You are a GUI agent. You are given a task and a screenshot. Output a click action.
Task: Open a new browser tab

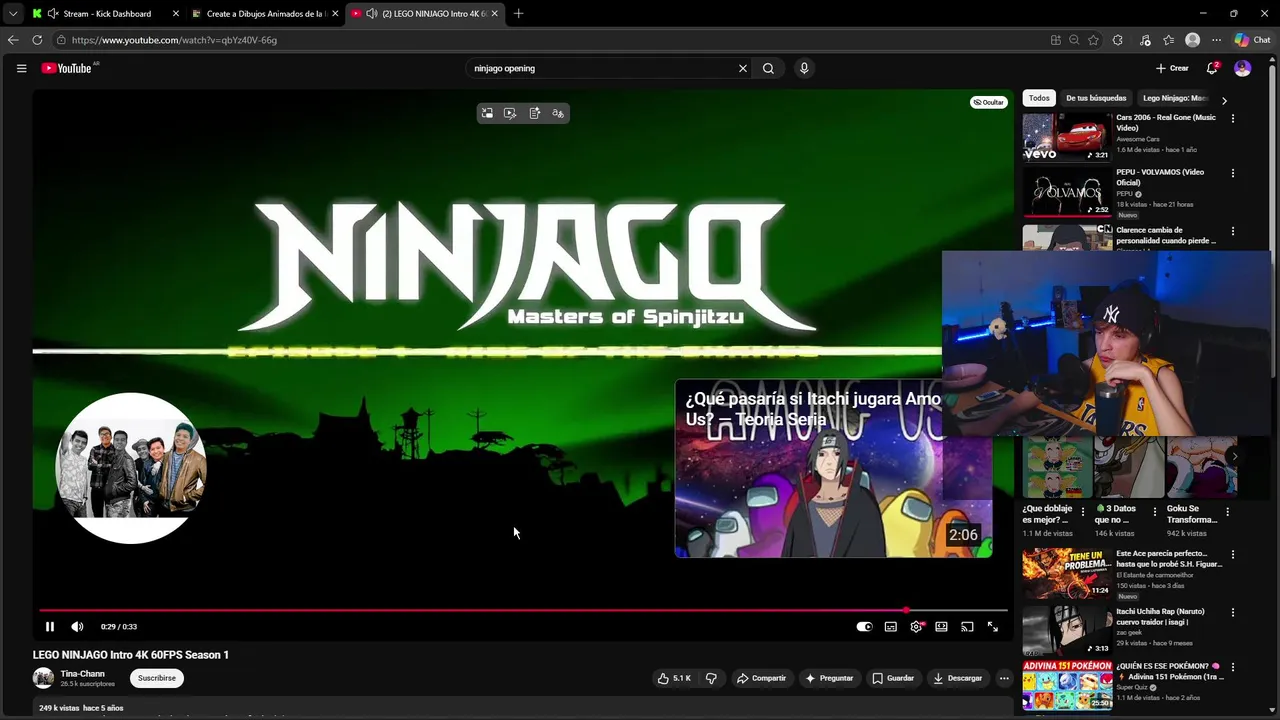pyautogui.click(x=518, y=14)
